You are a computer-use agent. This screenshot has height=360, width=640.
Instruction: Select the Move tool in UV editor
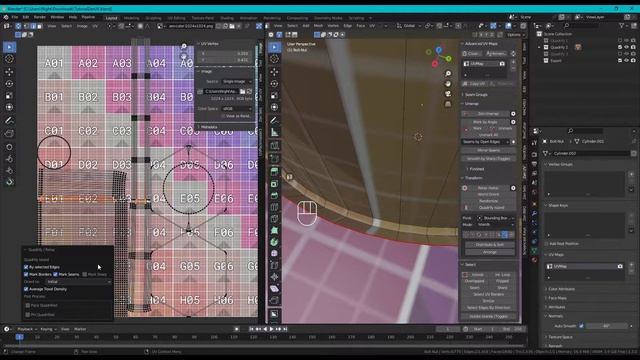coord(9,72)
